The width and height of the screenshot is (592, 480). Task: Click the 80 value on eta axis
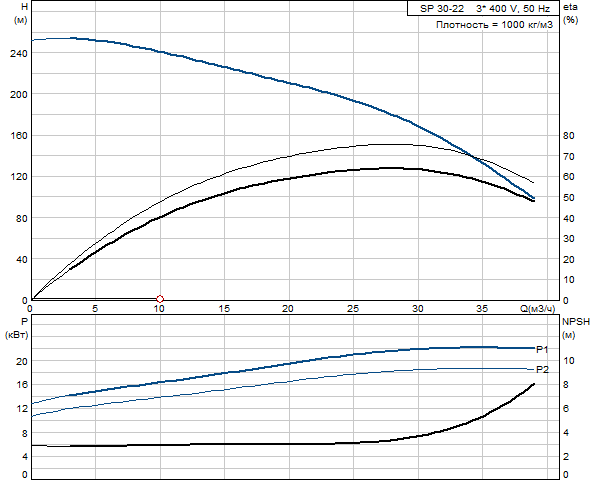point(569,136)
